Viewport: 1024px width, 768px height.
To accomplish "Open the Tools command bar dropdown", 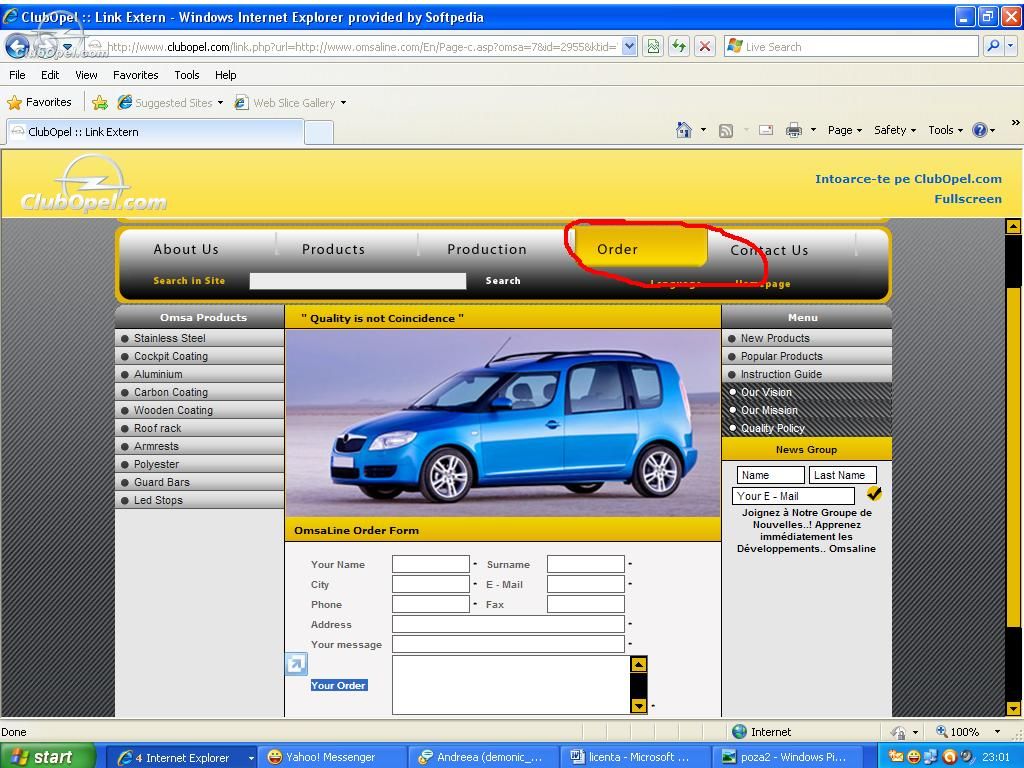I will tap(946, 130).
